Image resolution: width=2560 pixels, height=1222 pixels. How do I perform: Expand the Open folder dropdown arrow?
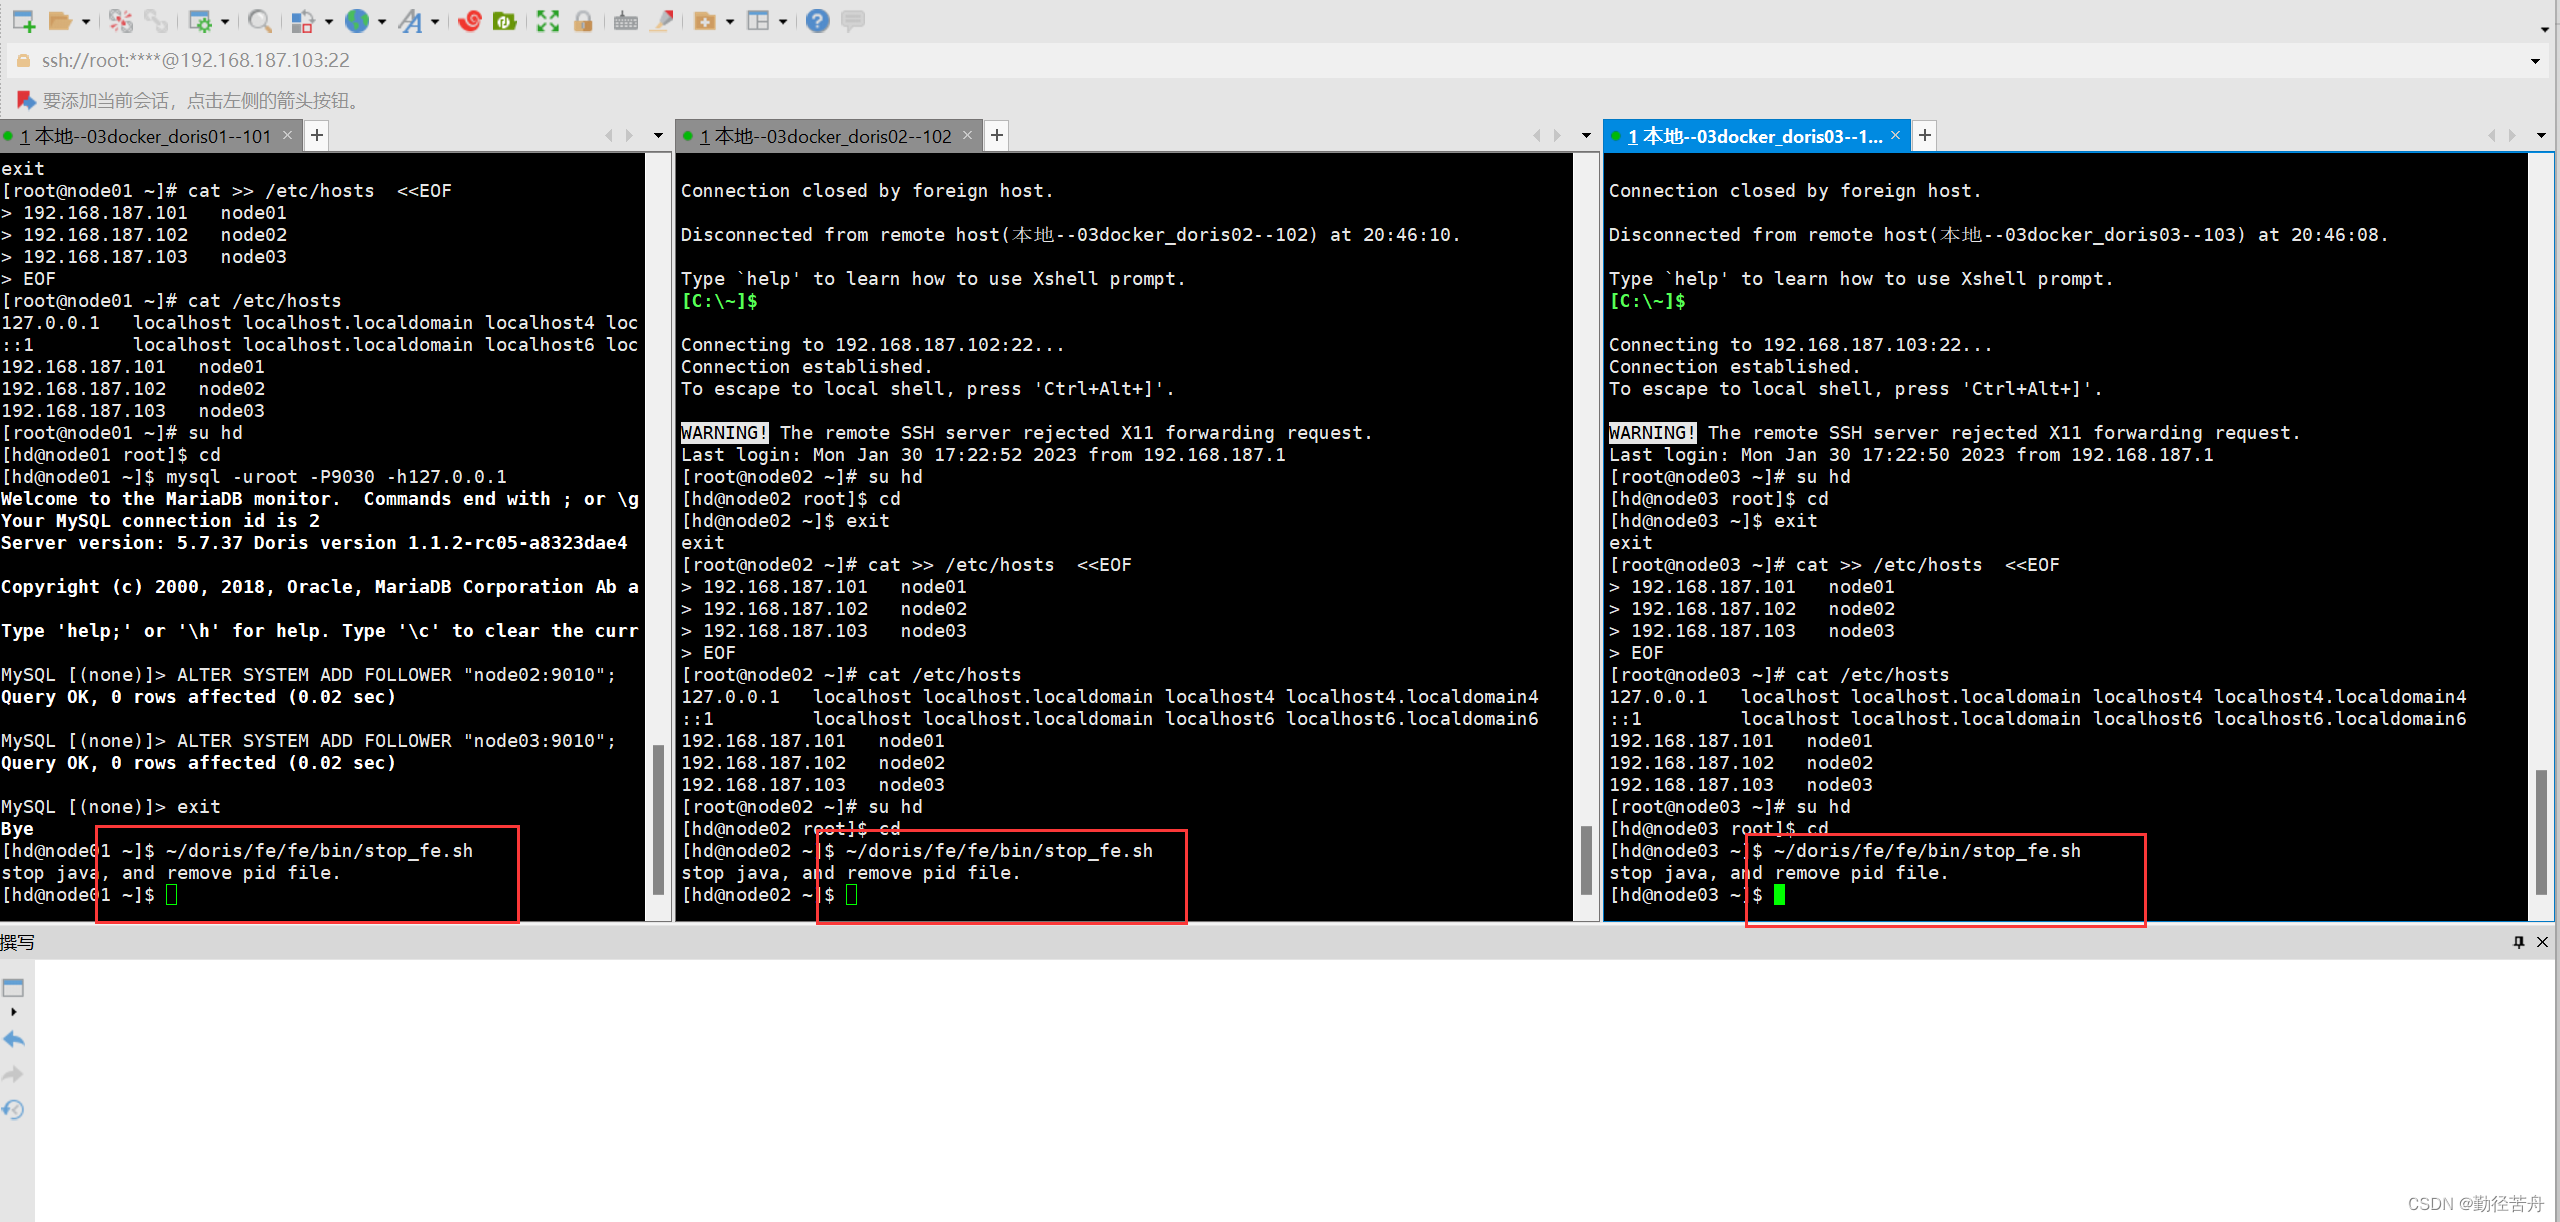pyautogui.click(x=86, y=21)
